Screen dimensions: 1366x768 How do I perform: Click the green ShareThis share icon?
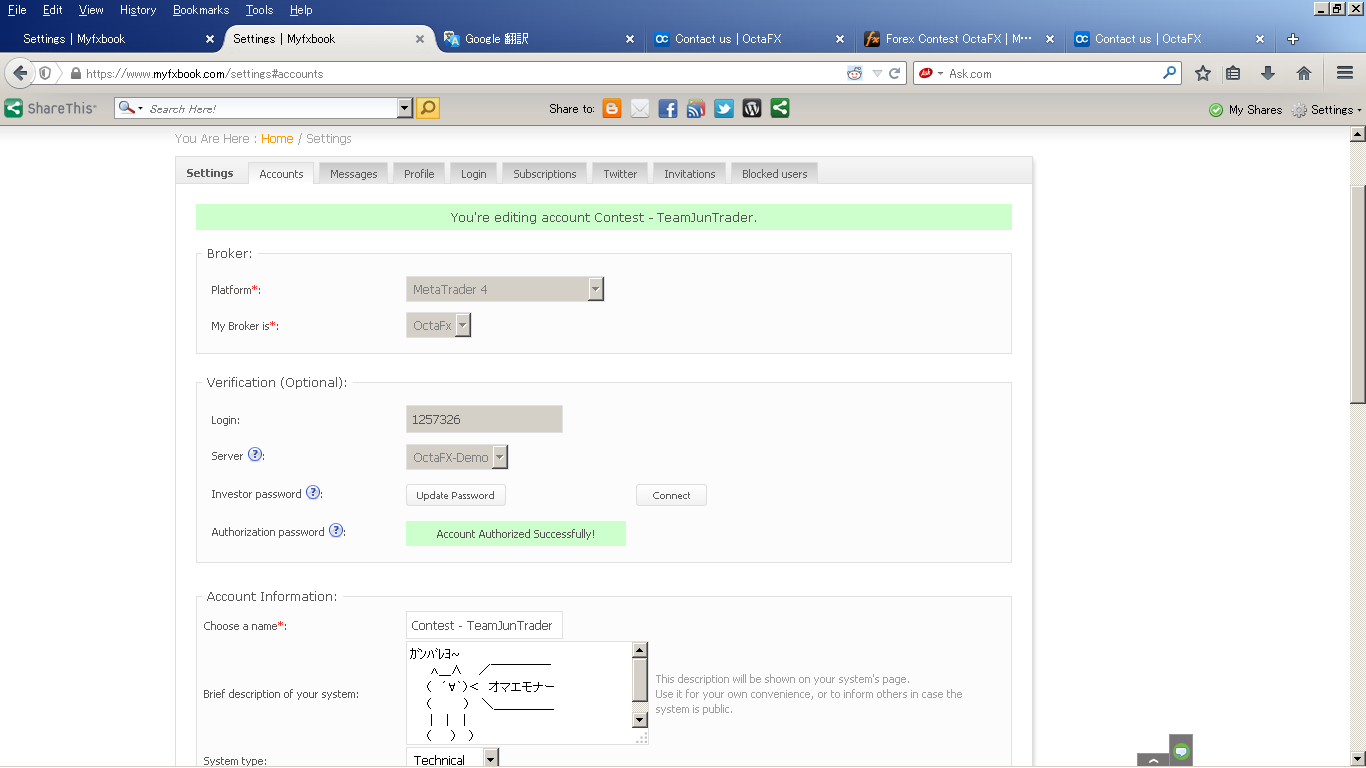(x=780, y=108)
